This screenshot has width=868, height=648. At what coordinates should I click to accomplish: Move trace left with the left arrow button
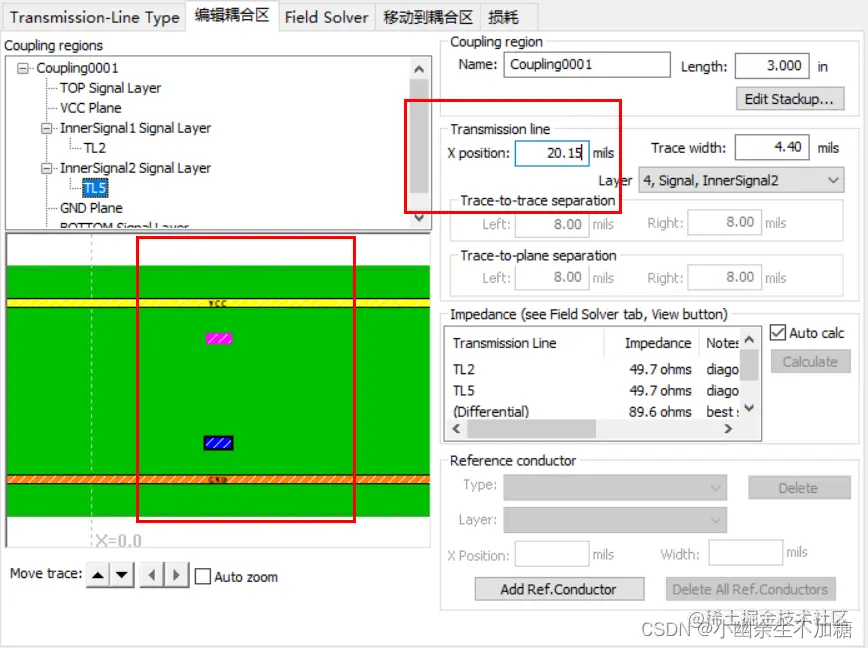(x=152, y=576)
